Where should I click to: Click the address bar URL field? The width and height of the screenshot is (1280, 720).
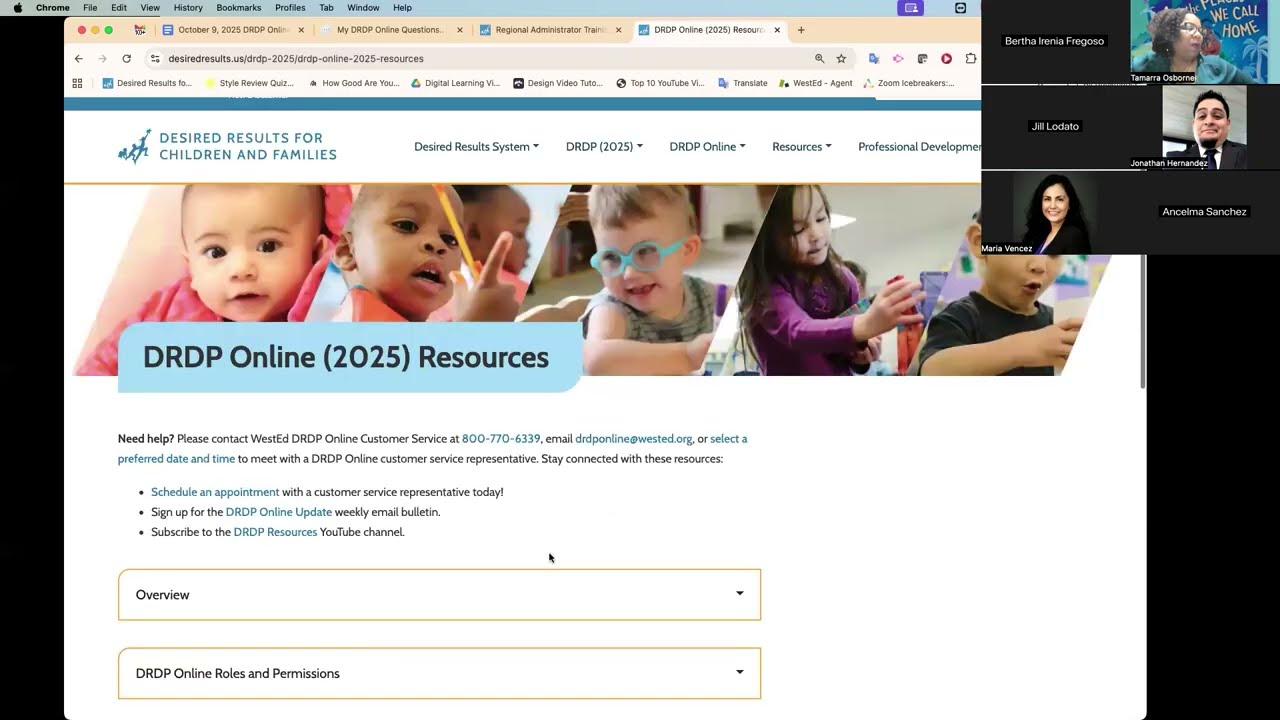coord(488,59)
